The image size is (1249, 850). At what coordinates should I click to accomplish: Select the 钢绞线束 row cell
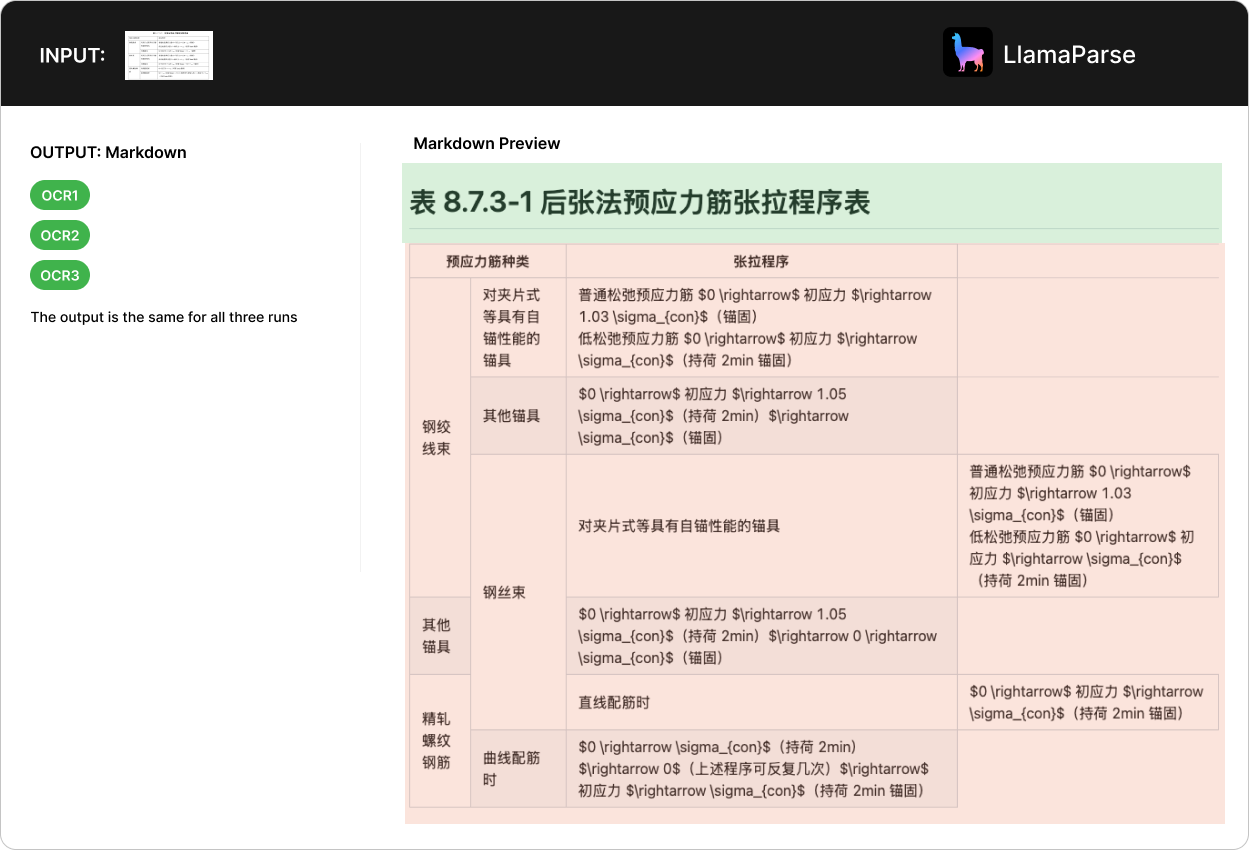click(x=437, y=437)
